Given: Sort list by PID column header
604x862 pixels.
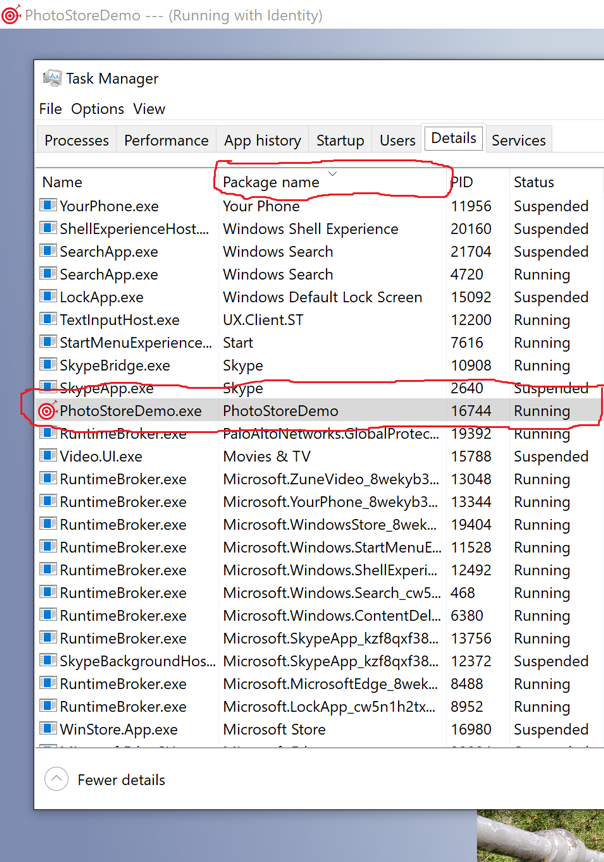Looking at the screenshot, I should coord(462,182).
